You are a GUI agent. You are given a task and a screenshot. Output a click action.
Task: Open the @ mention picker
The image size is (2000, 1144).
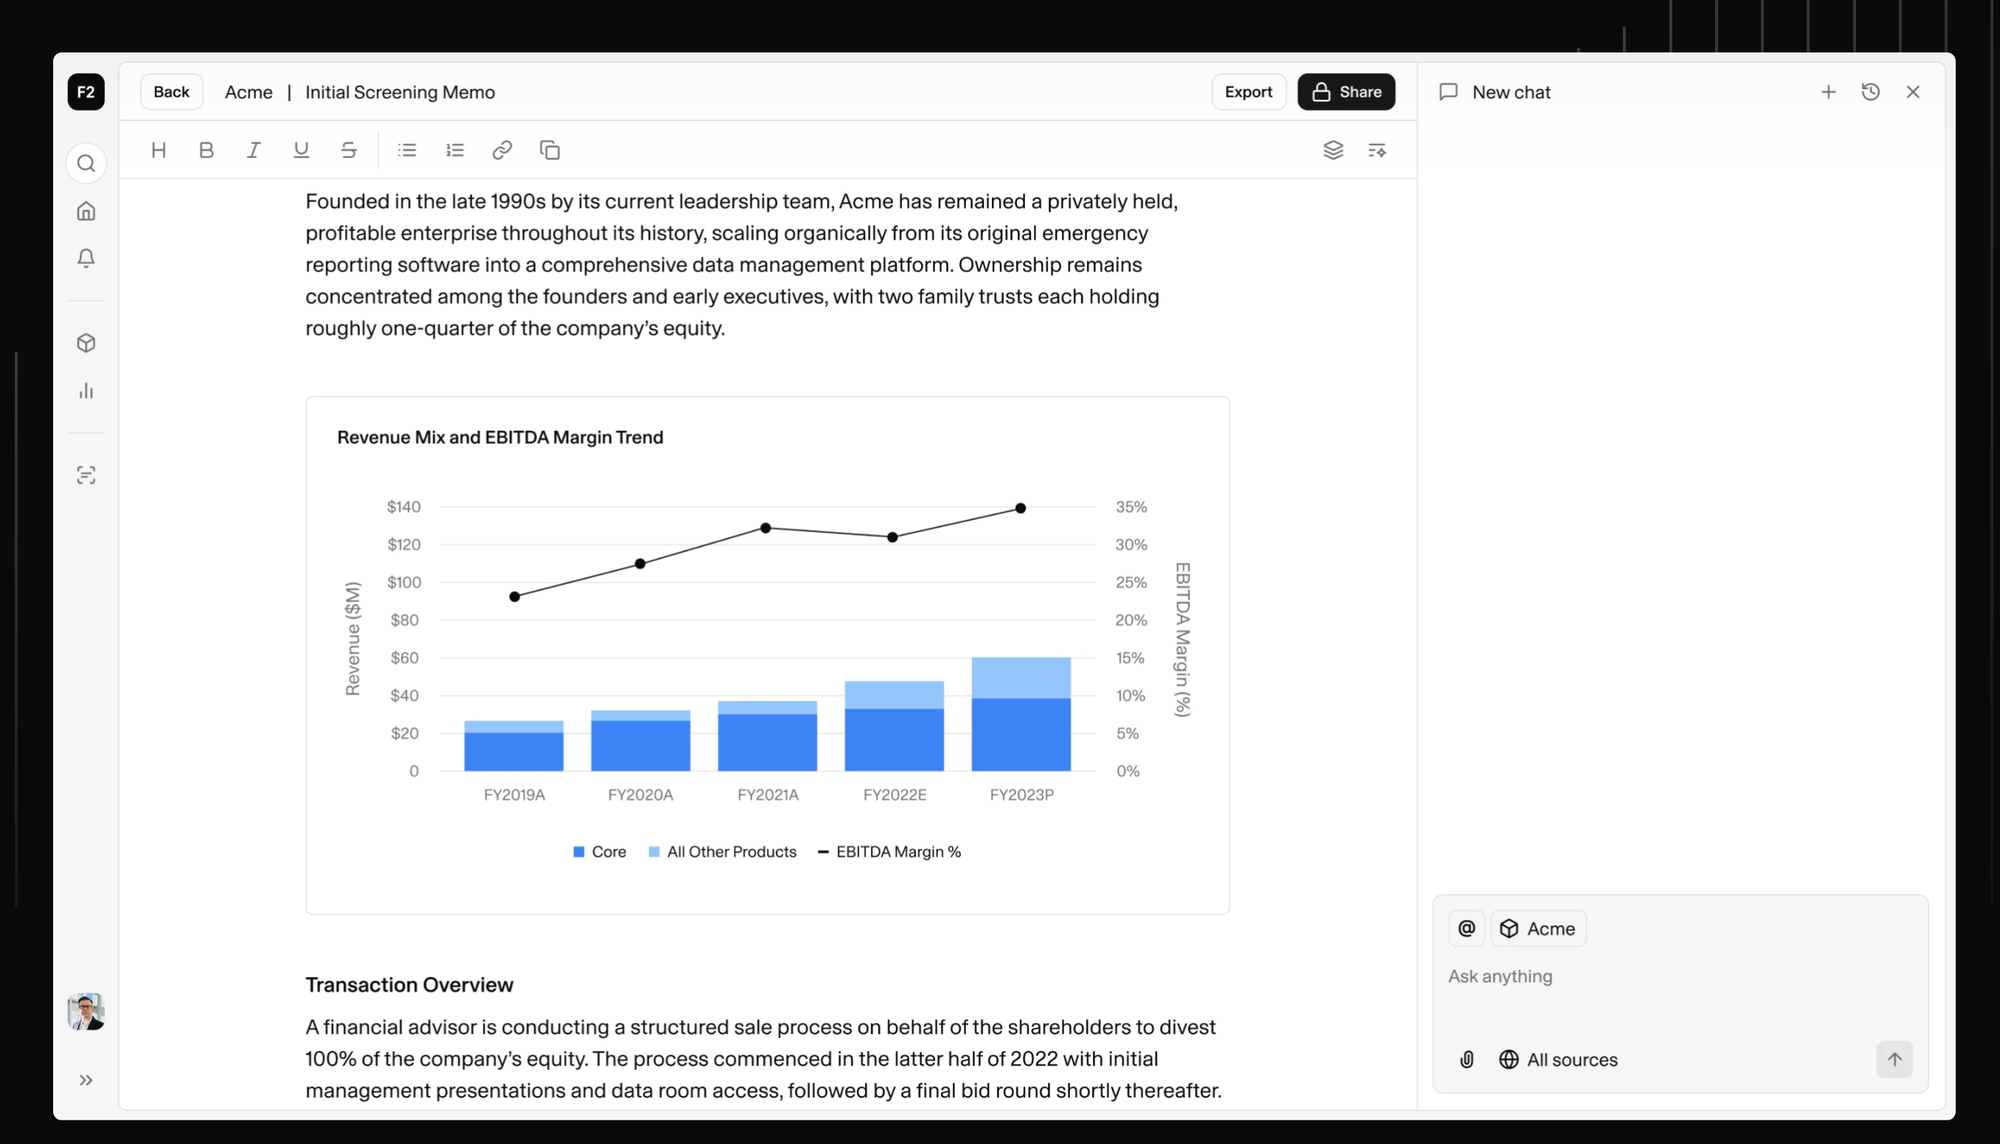[x=1466, y=929]
